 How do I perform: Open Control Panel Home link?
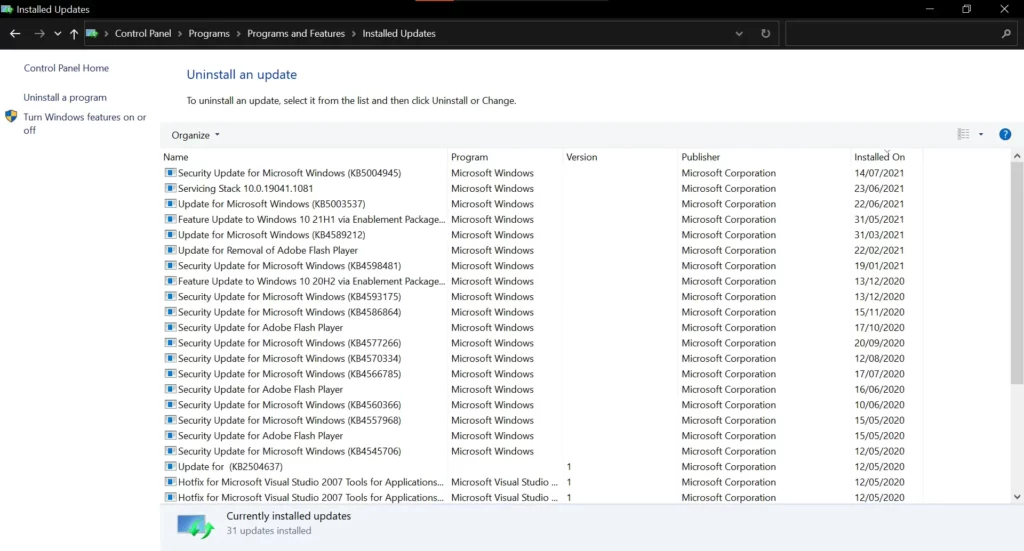(x=66, y=68)
